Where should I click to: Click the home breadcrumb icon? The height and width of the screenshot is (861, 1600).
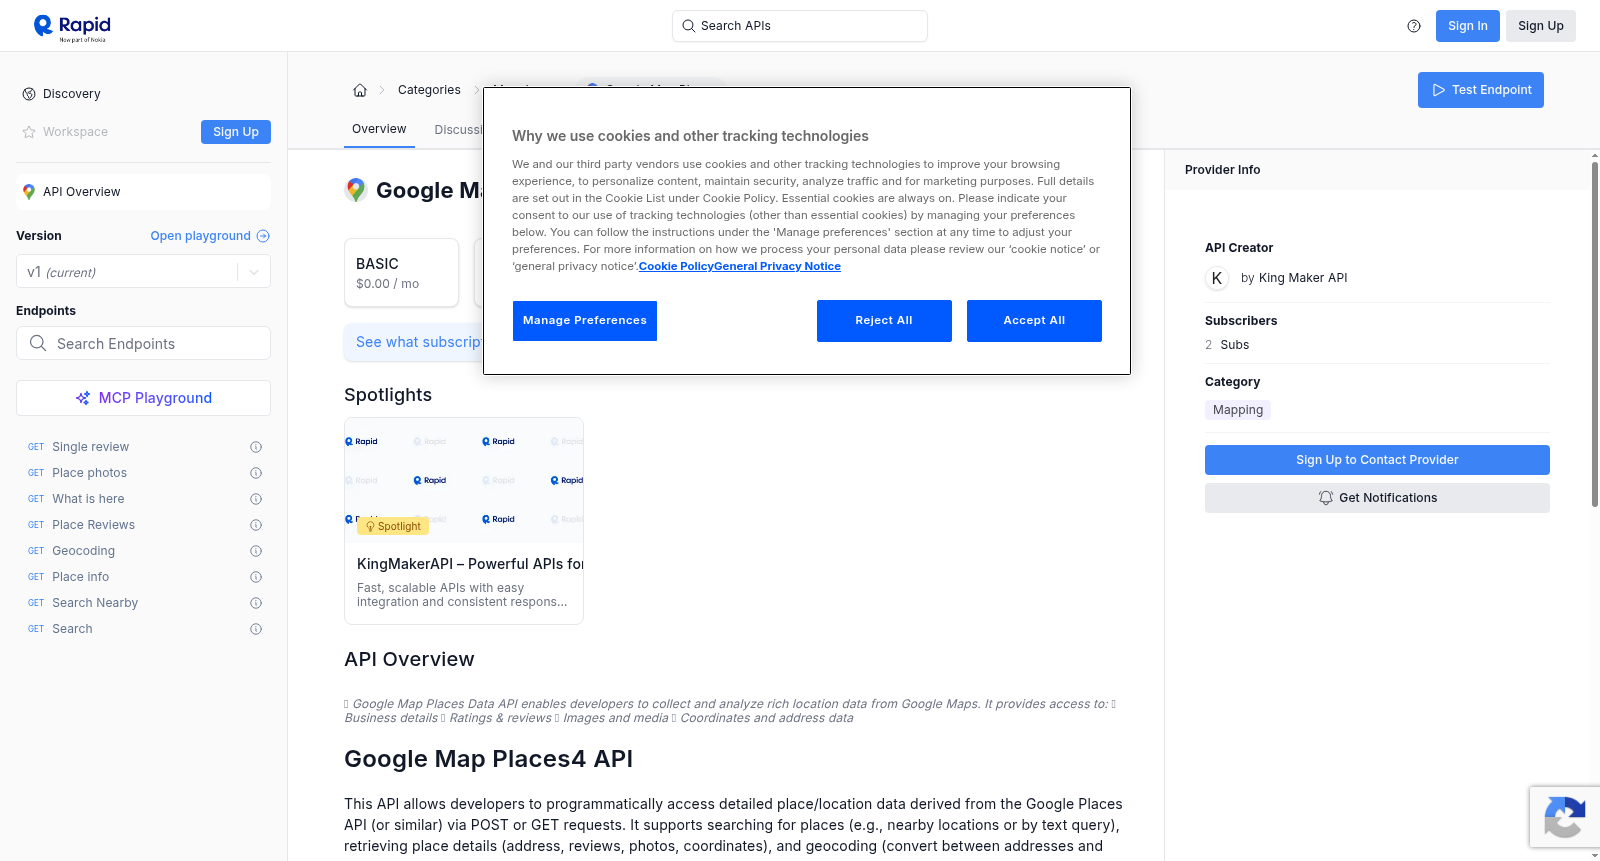click(360, 90)
